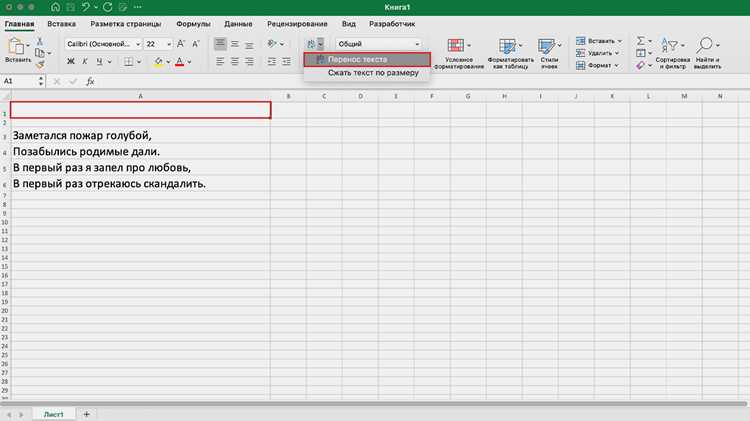
Task: Click the Save icon in the title bar
Action: [70, 7]
